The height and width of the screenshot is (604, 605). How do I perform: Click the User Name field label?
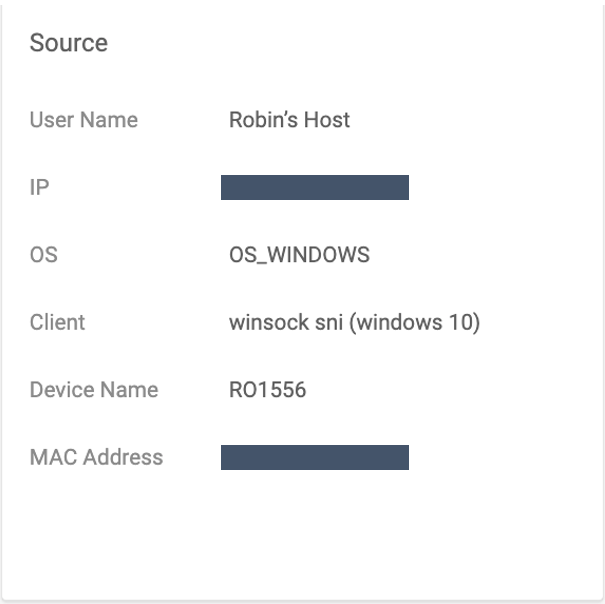point(83,120)
